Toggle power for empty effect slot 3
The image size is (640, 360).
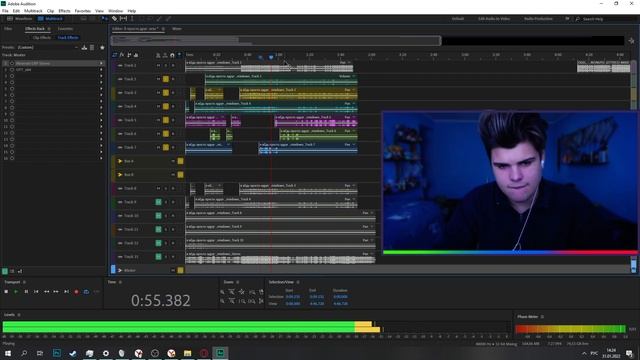pos(12,76)
